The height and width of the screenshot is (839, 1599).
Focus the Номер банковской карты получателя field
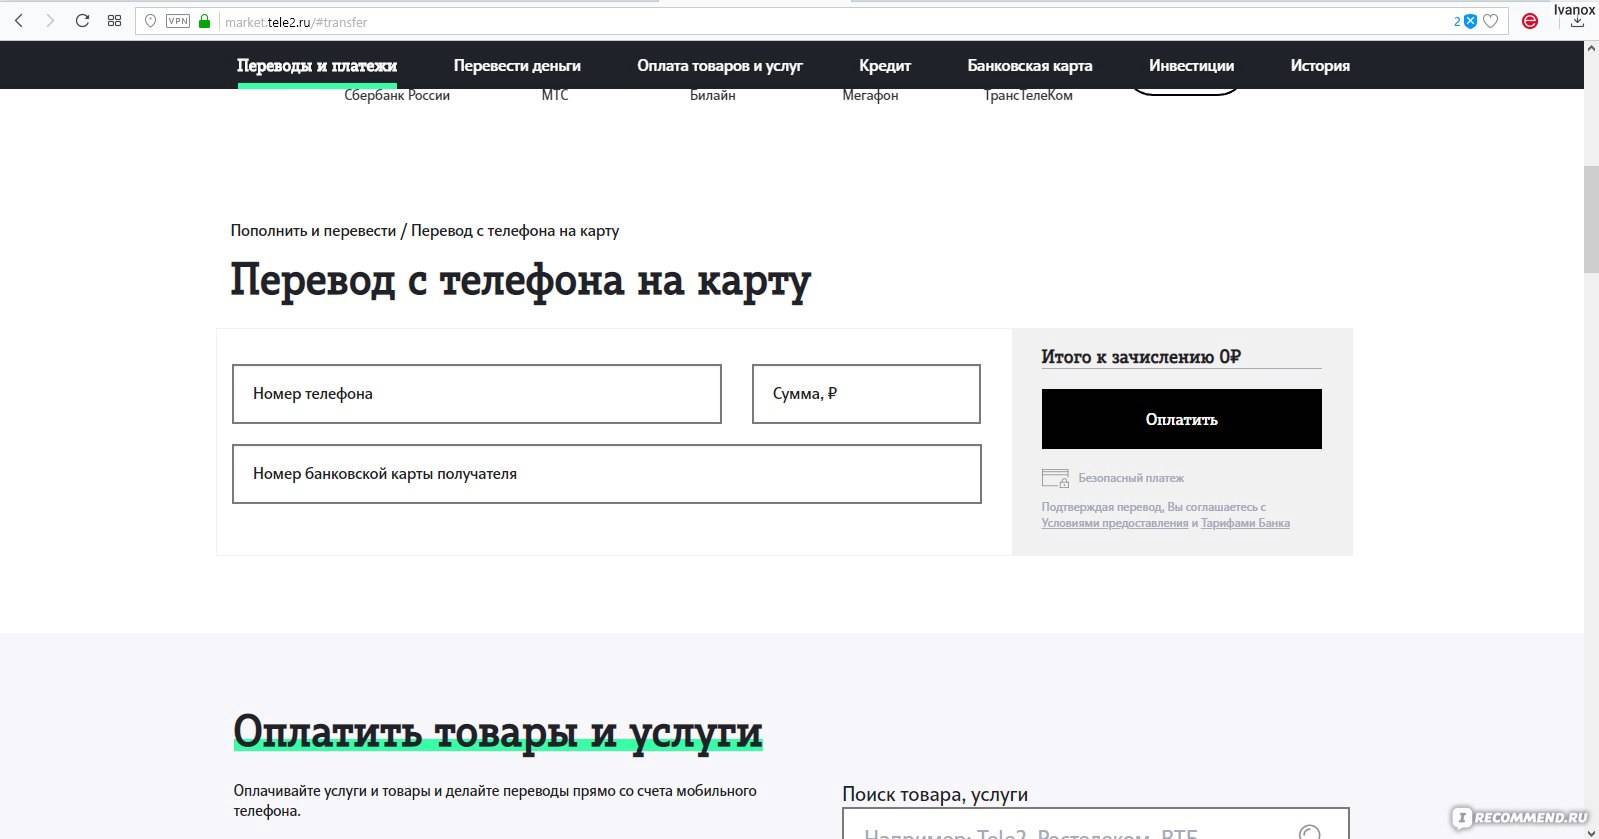[x=607, y=474]
